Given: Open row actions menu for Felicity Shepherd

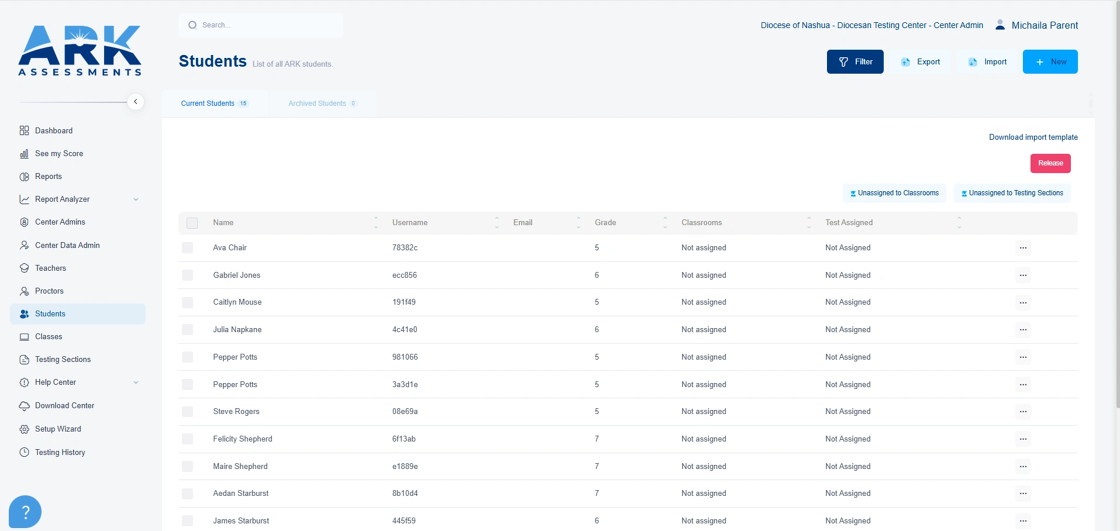Looking at the screenshot, I should click(1023, 439).
